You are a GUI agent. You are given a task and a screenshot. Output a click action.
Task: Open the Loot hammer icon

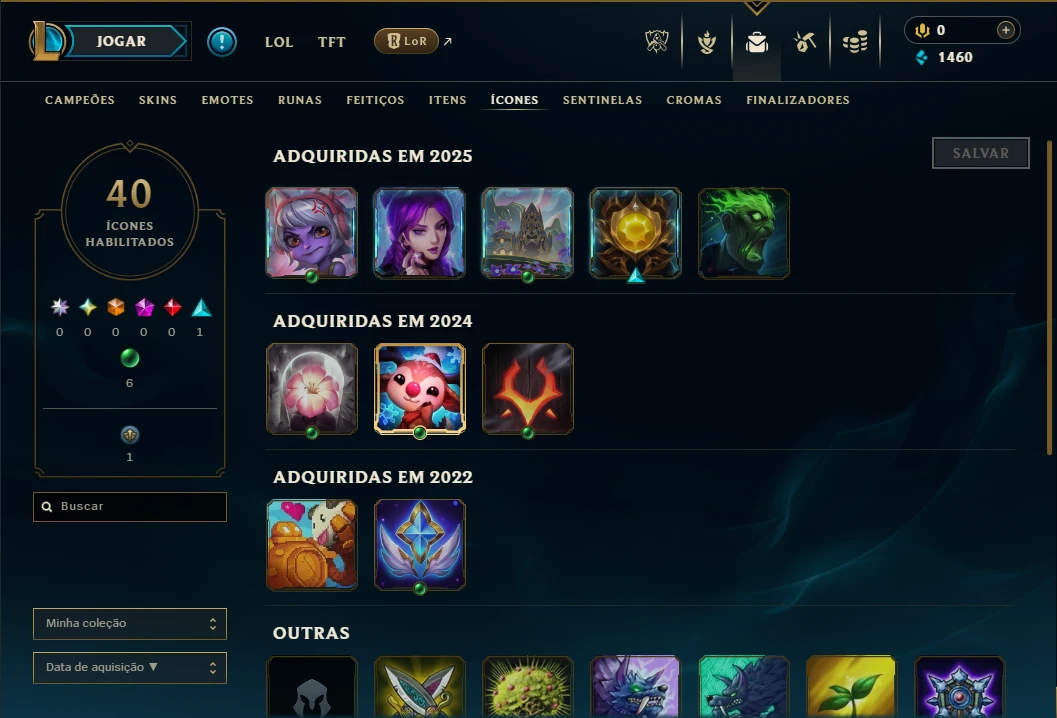pos(805,42)
